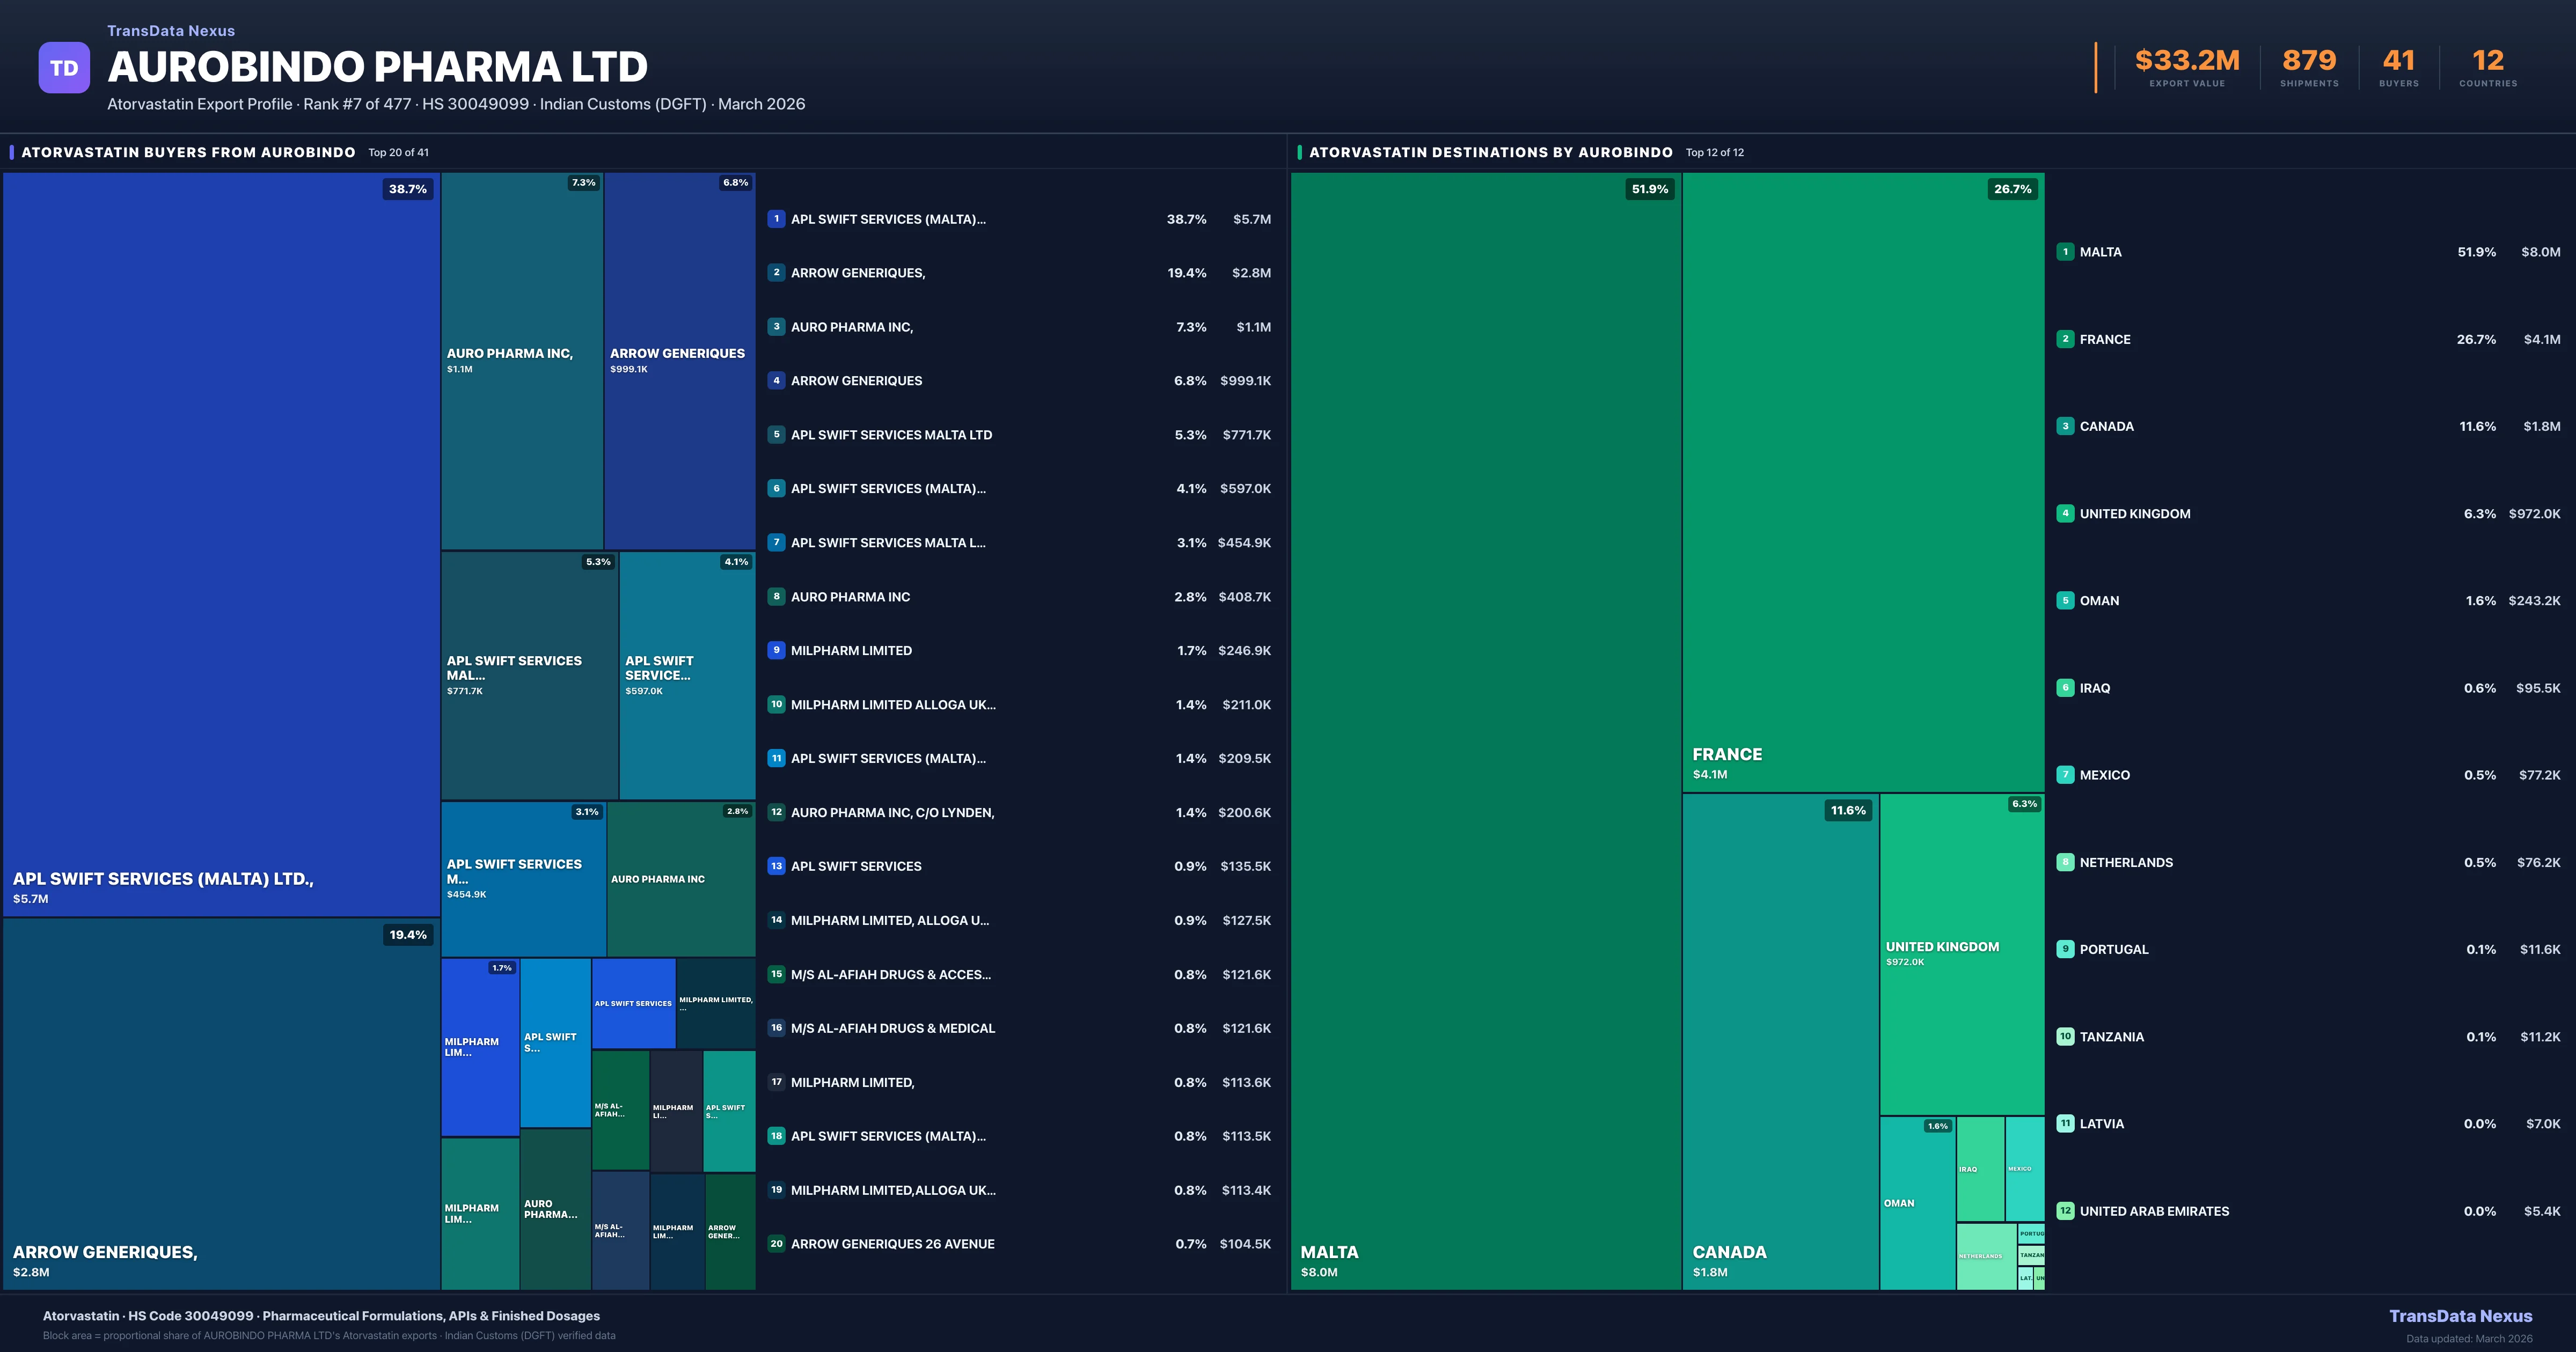The height and width of the screenshot is (1352, 2576).
Task: Open the Tanzania row in destinations list
Action: tap(2111, 1037)
